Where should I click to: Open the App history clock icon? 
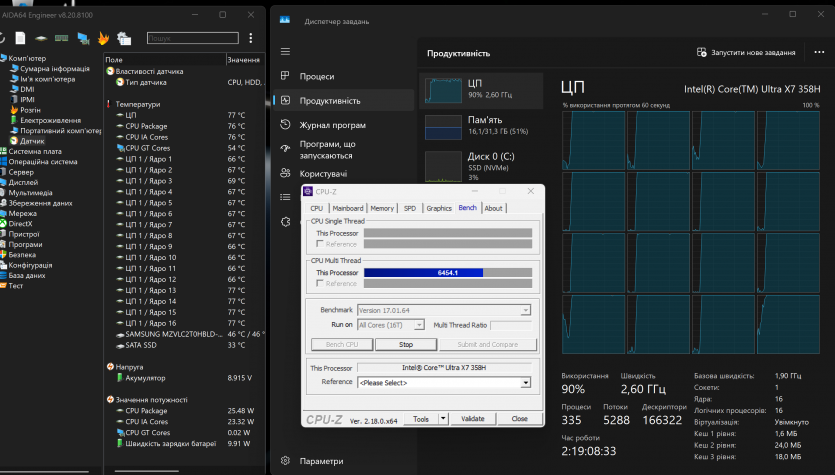point(286,125)
